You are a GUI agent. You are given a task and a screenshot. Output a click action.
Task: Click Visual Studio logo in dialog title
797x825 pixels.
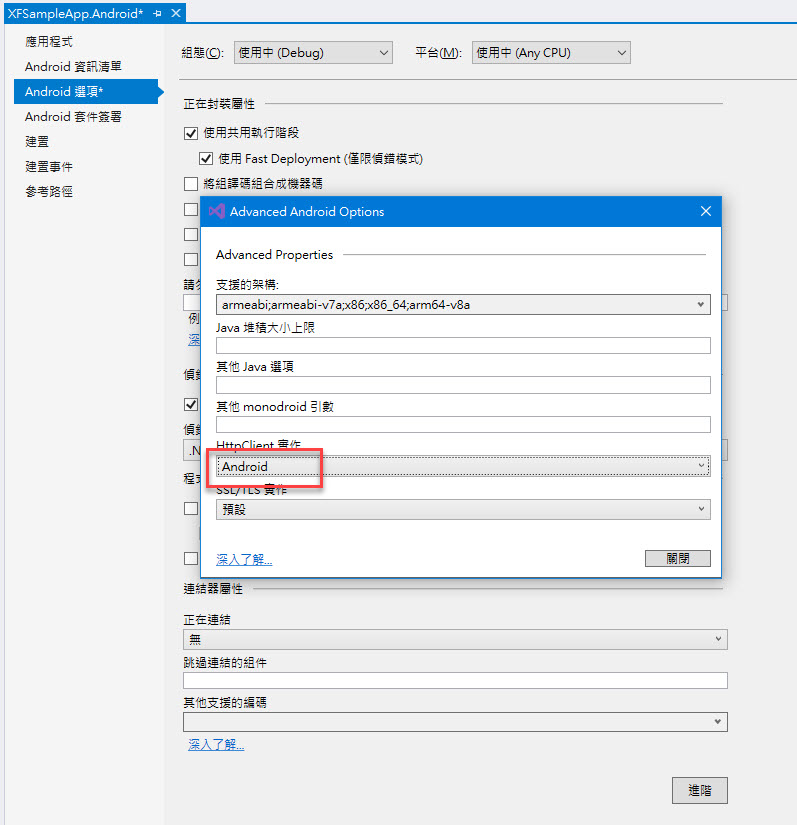[x=217, y=212]
